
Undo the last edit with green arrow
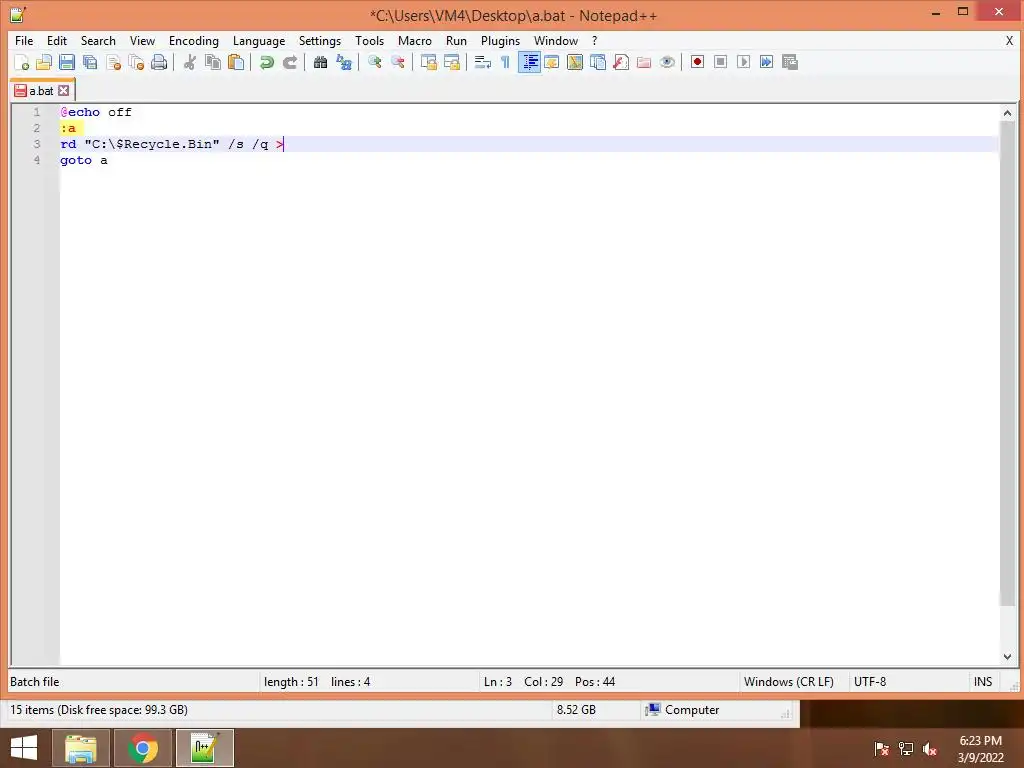pyautogui.click(x=266, y=62)
